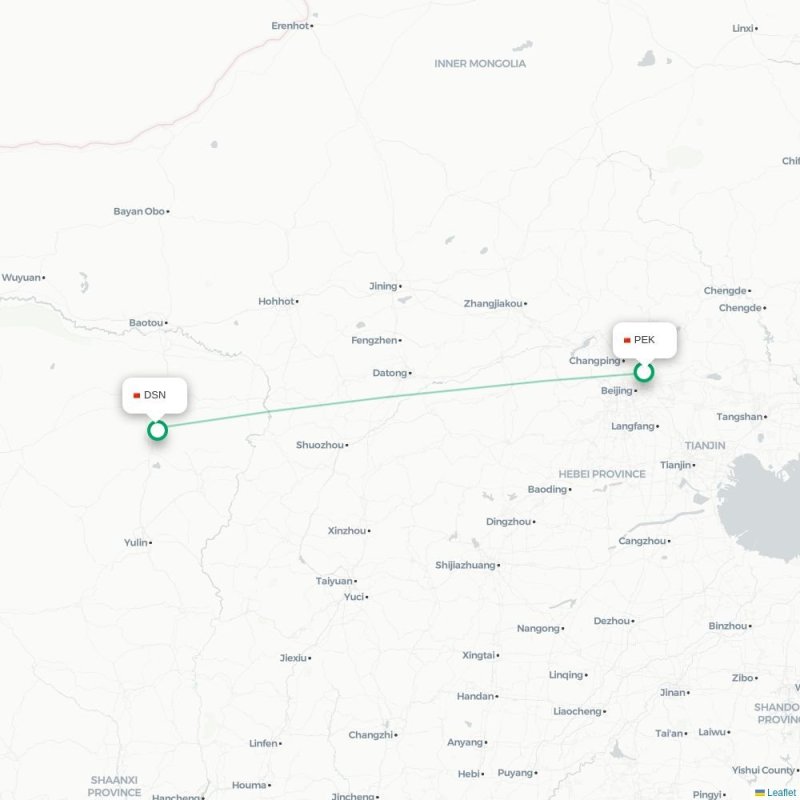The height and width of the screenshot is (800, 800).
Task: Click the flag icon in PEK popup
Action: (627, 340)
